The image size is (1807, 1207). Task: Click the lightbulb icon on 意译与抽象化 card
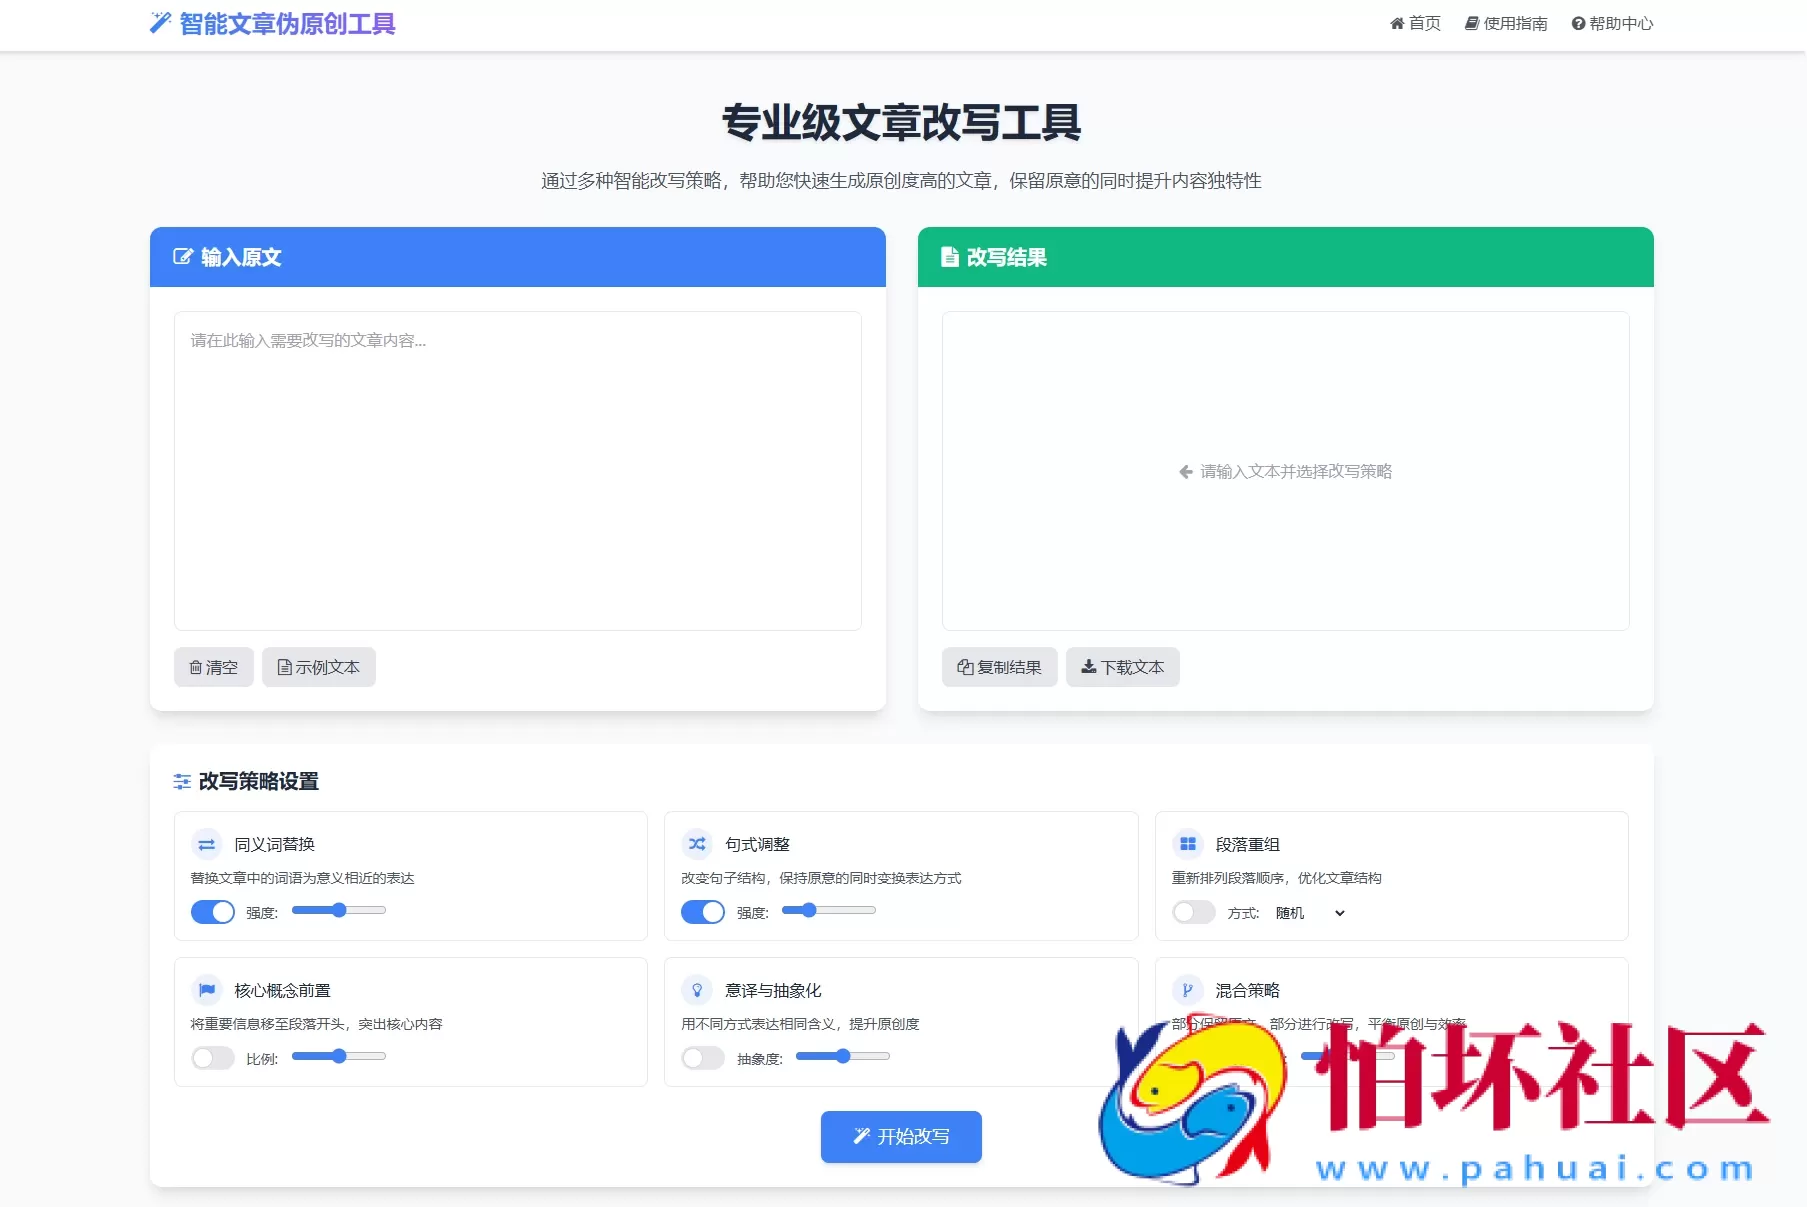click(x=697, y=990)
